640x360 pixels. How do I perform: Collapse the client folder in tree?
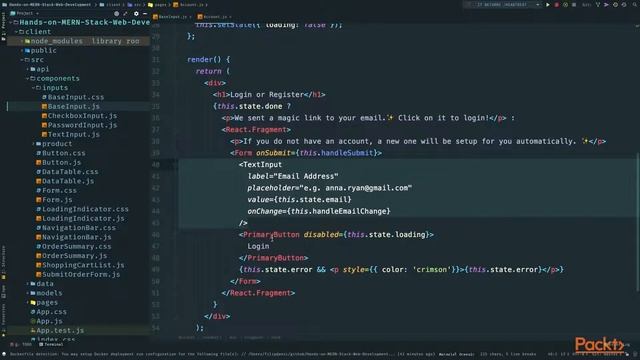(17, 32)
